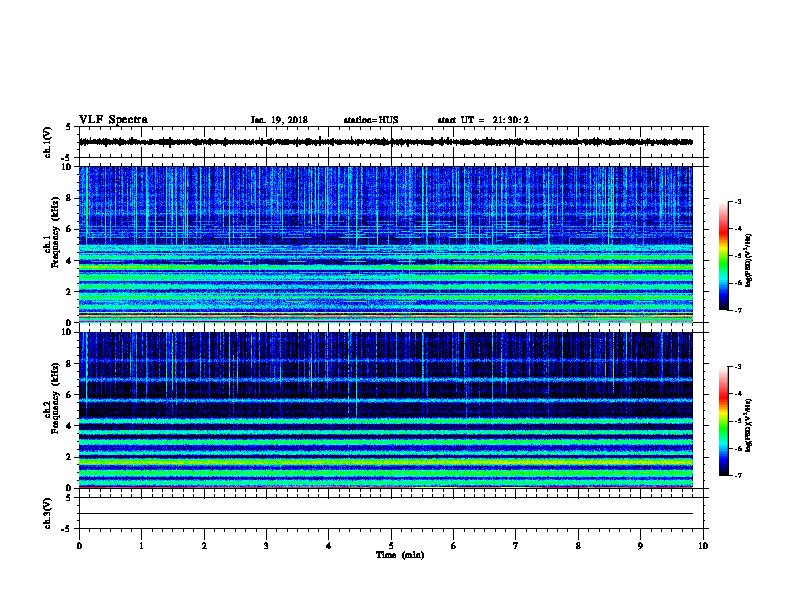792x612 pixels.
Task: Click the "ch.3(V)" axis label
Action: (x=47, y=514)
